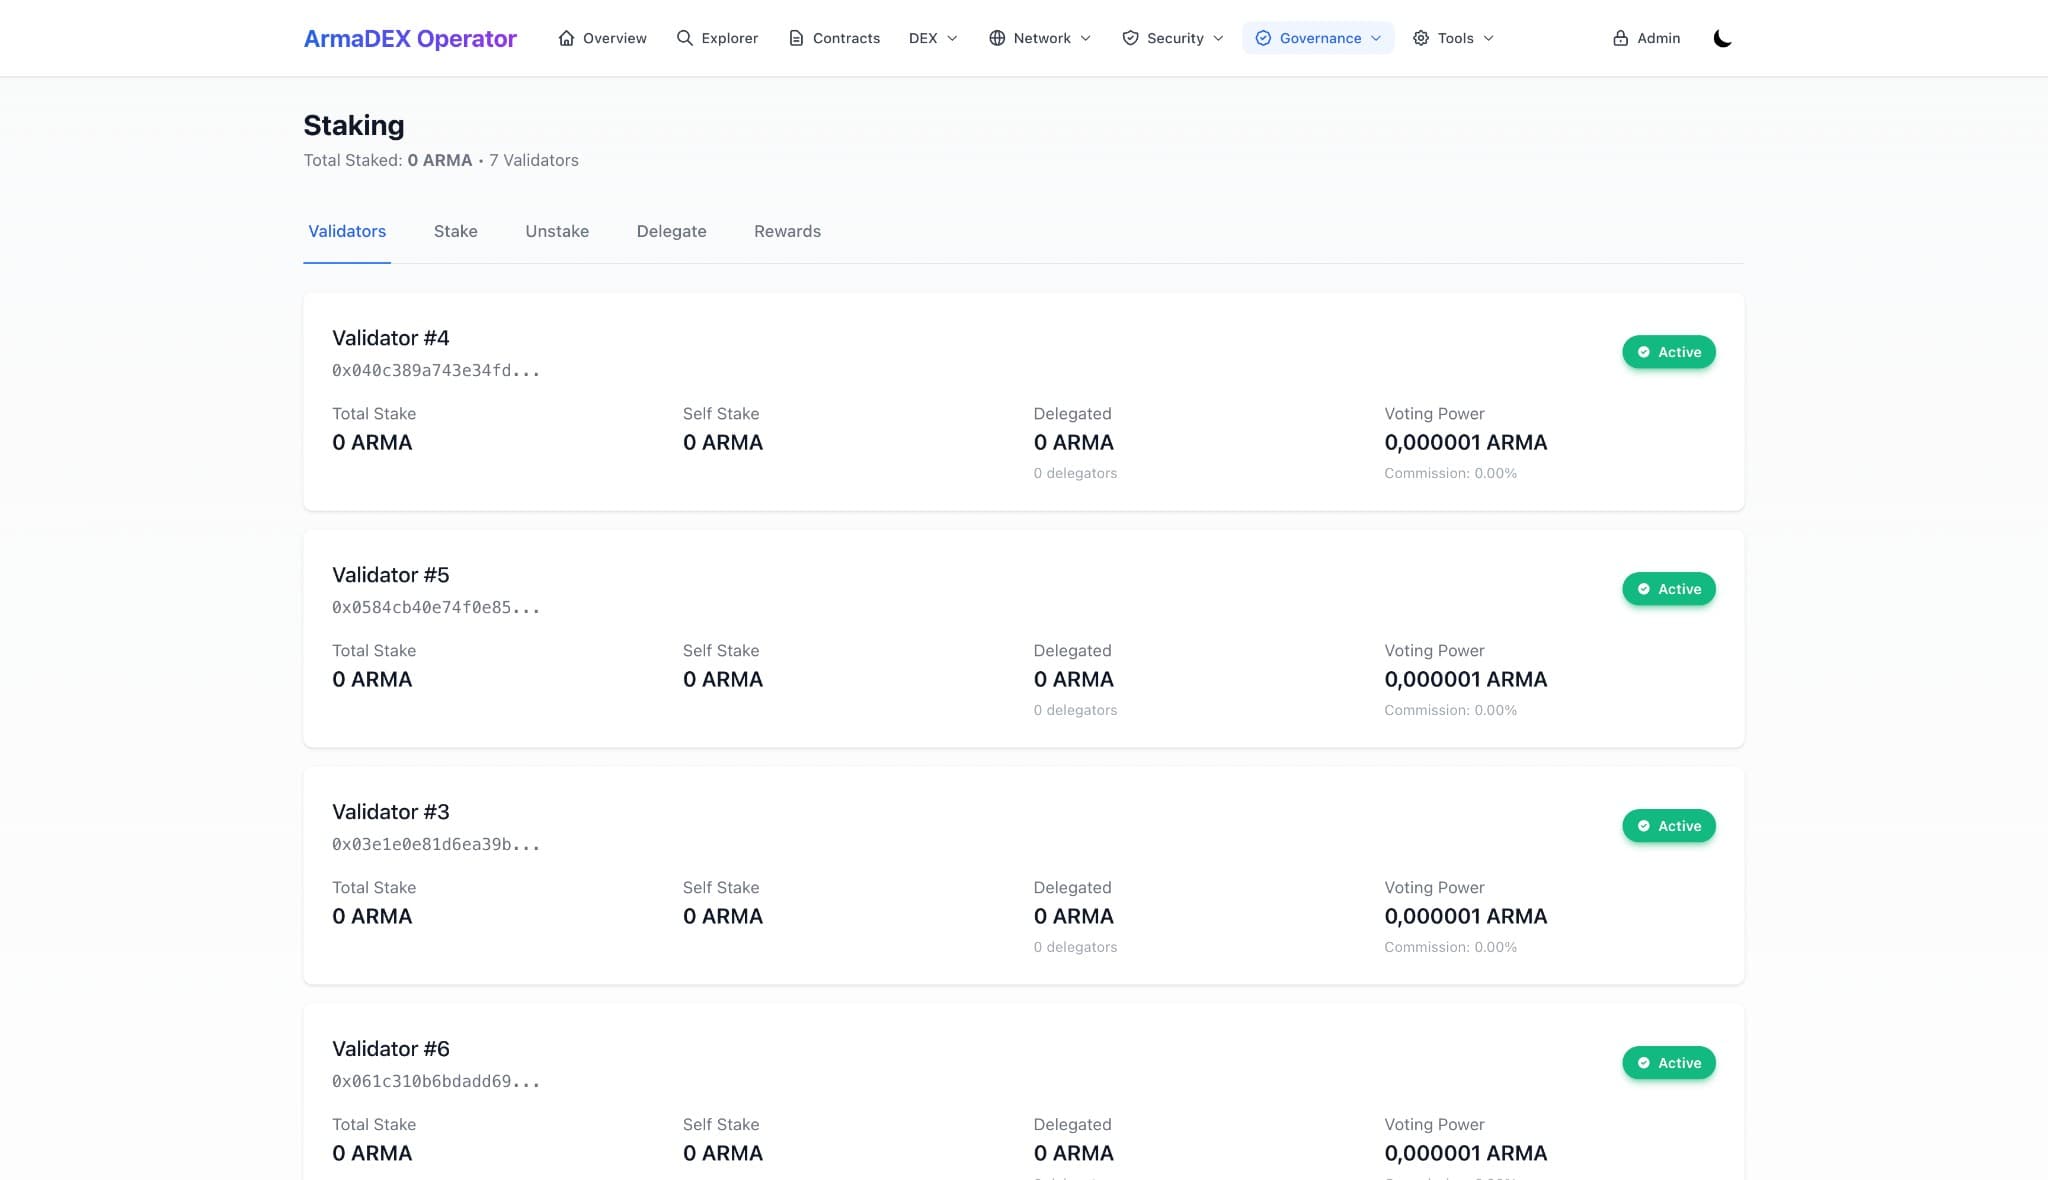Open Contracts via the document icon
Viewport: 2048px width, 1180px height.
(796, 37)
